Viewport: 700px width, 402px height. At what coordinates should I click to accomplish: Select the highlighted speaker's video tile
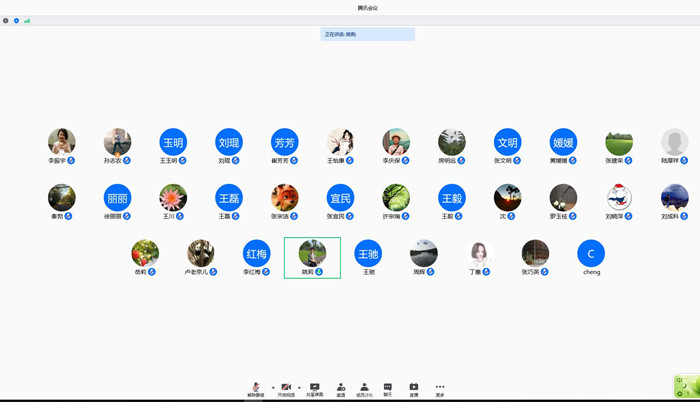[312, 257]
